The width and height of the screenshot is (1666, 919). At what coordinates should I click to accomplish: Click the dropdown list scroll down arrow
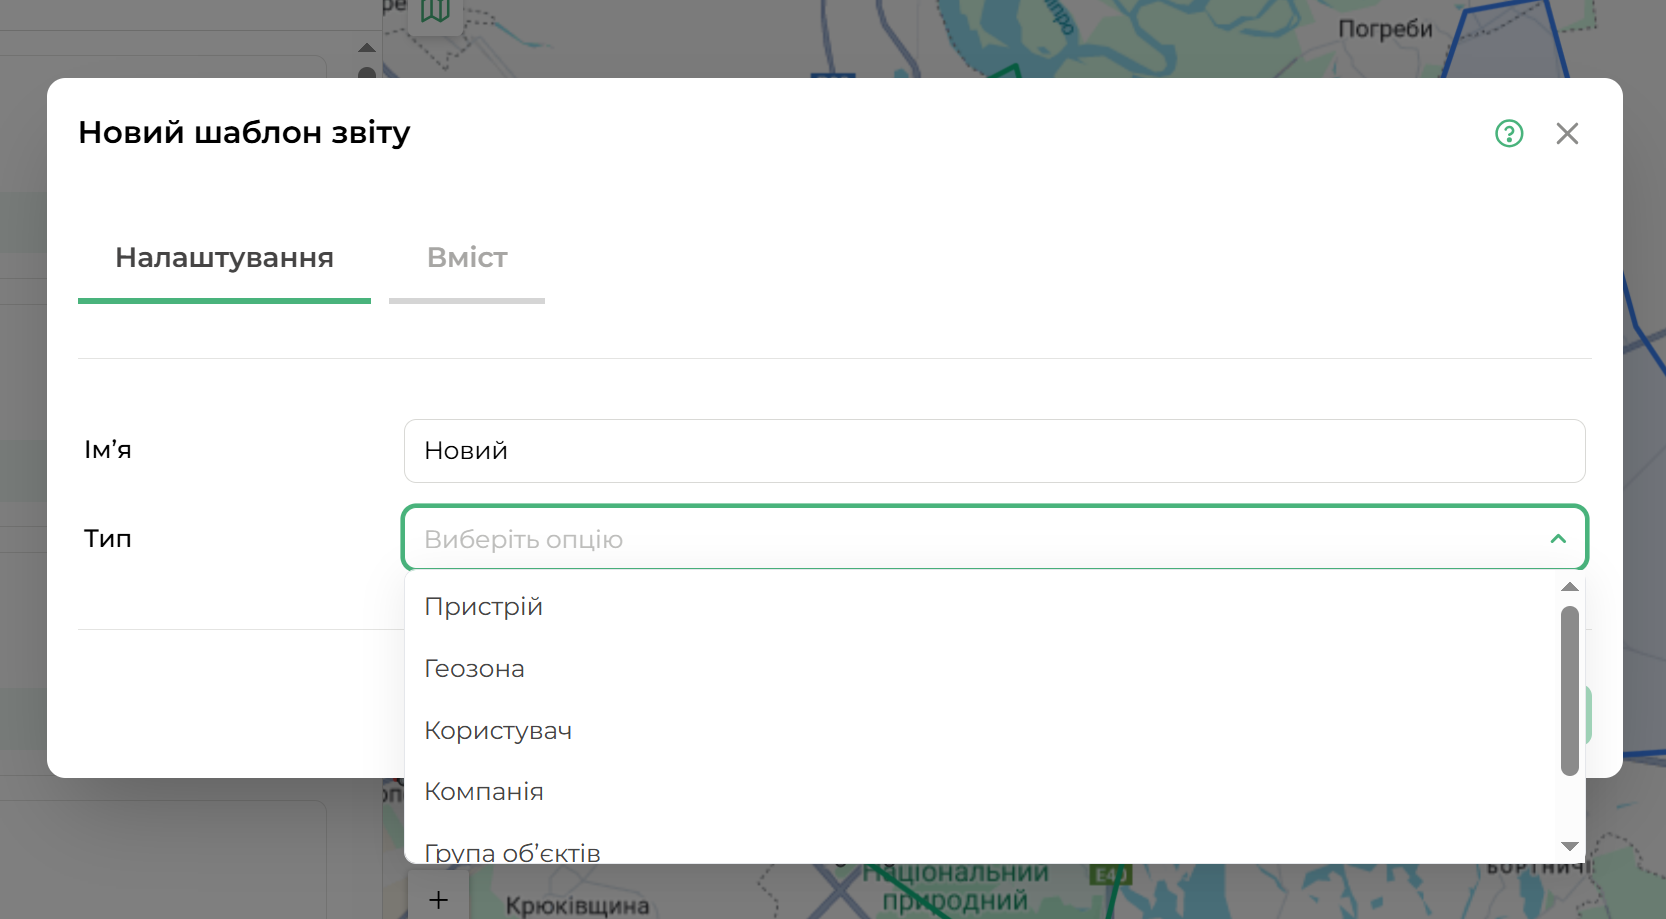pos(1570,846)
